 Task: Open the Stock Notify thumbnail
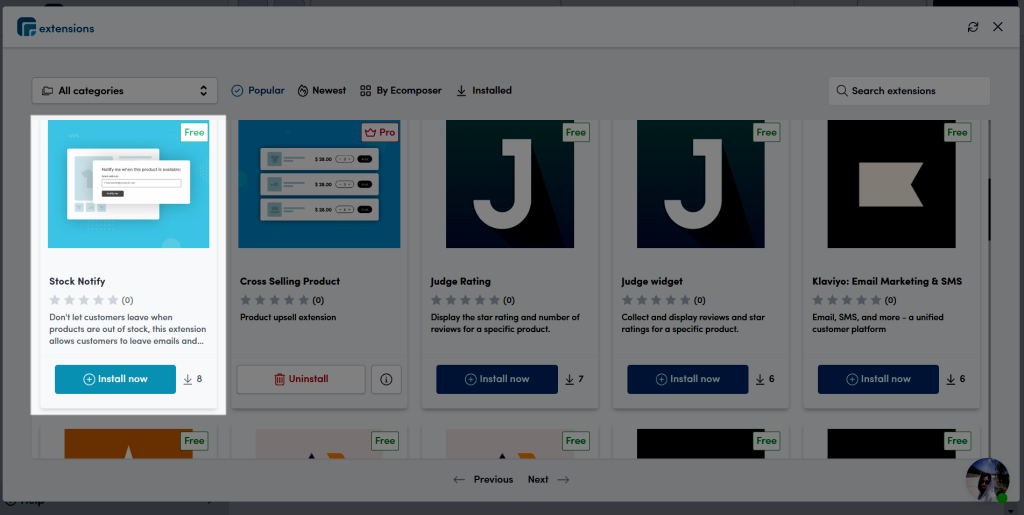pyautogui.click(x=129, y=184)
